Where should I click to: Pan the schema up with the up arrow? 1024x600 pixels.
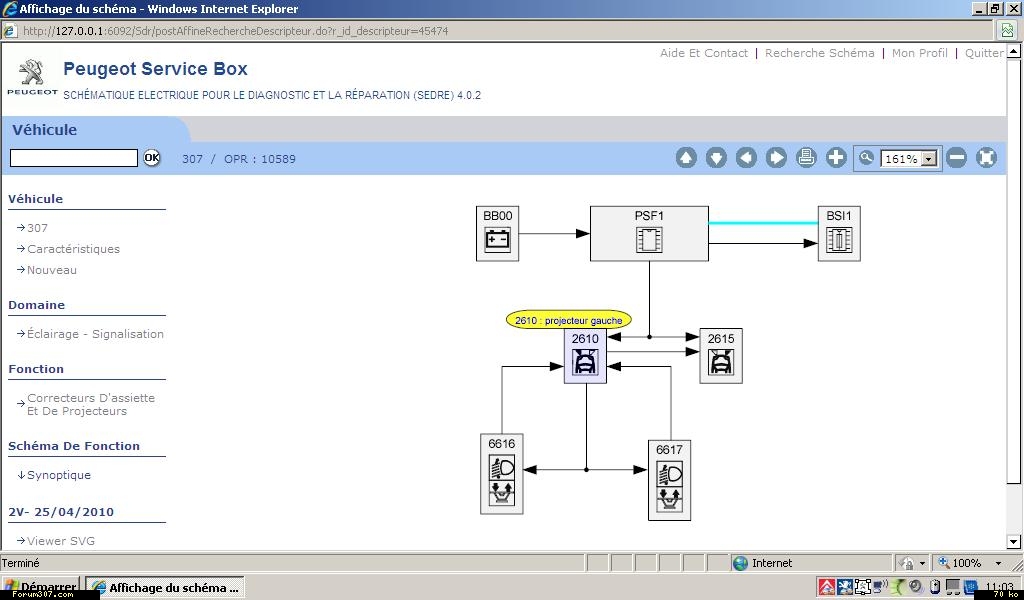point(686,158)
